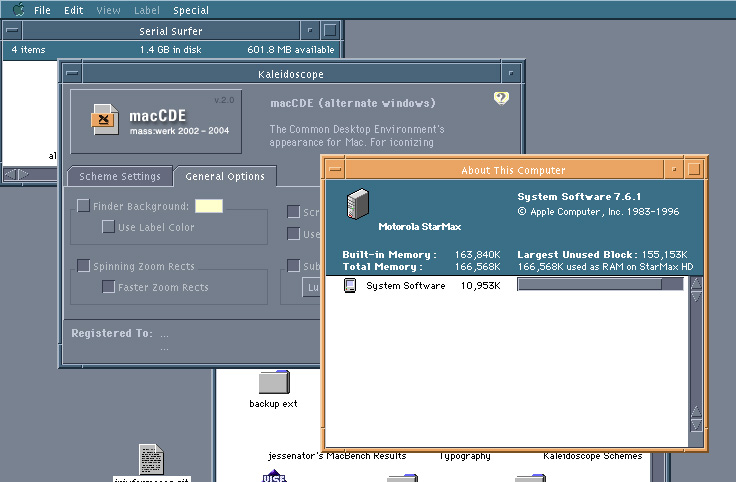Check the Faster Zoom Rects option
The width and height of the screenshot is (736, 482).
click(108, 287)
